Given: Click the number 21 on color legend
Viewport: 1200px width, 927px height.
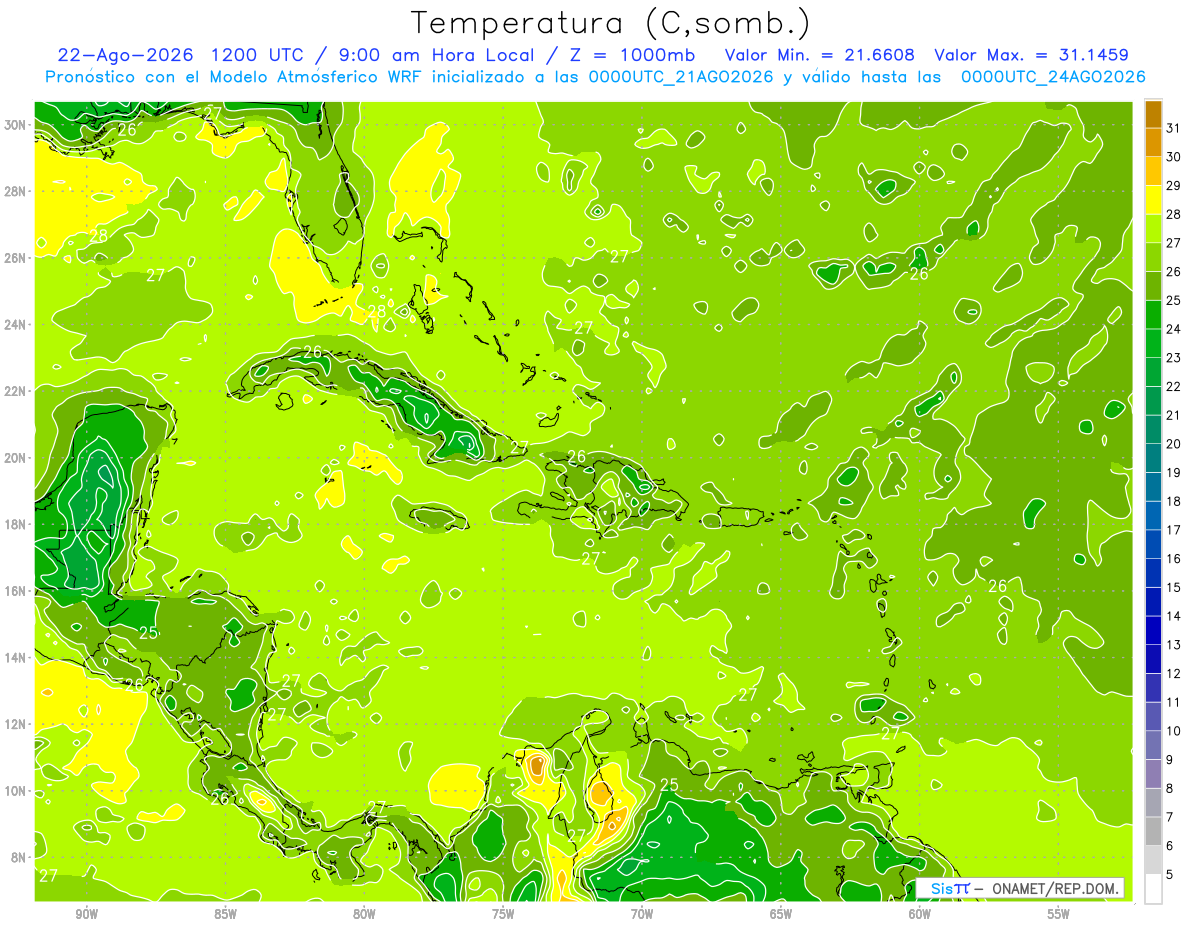Looking at the screenshot, I should (x=1173, y=415).
